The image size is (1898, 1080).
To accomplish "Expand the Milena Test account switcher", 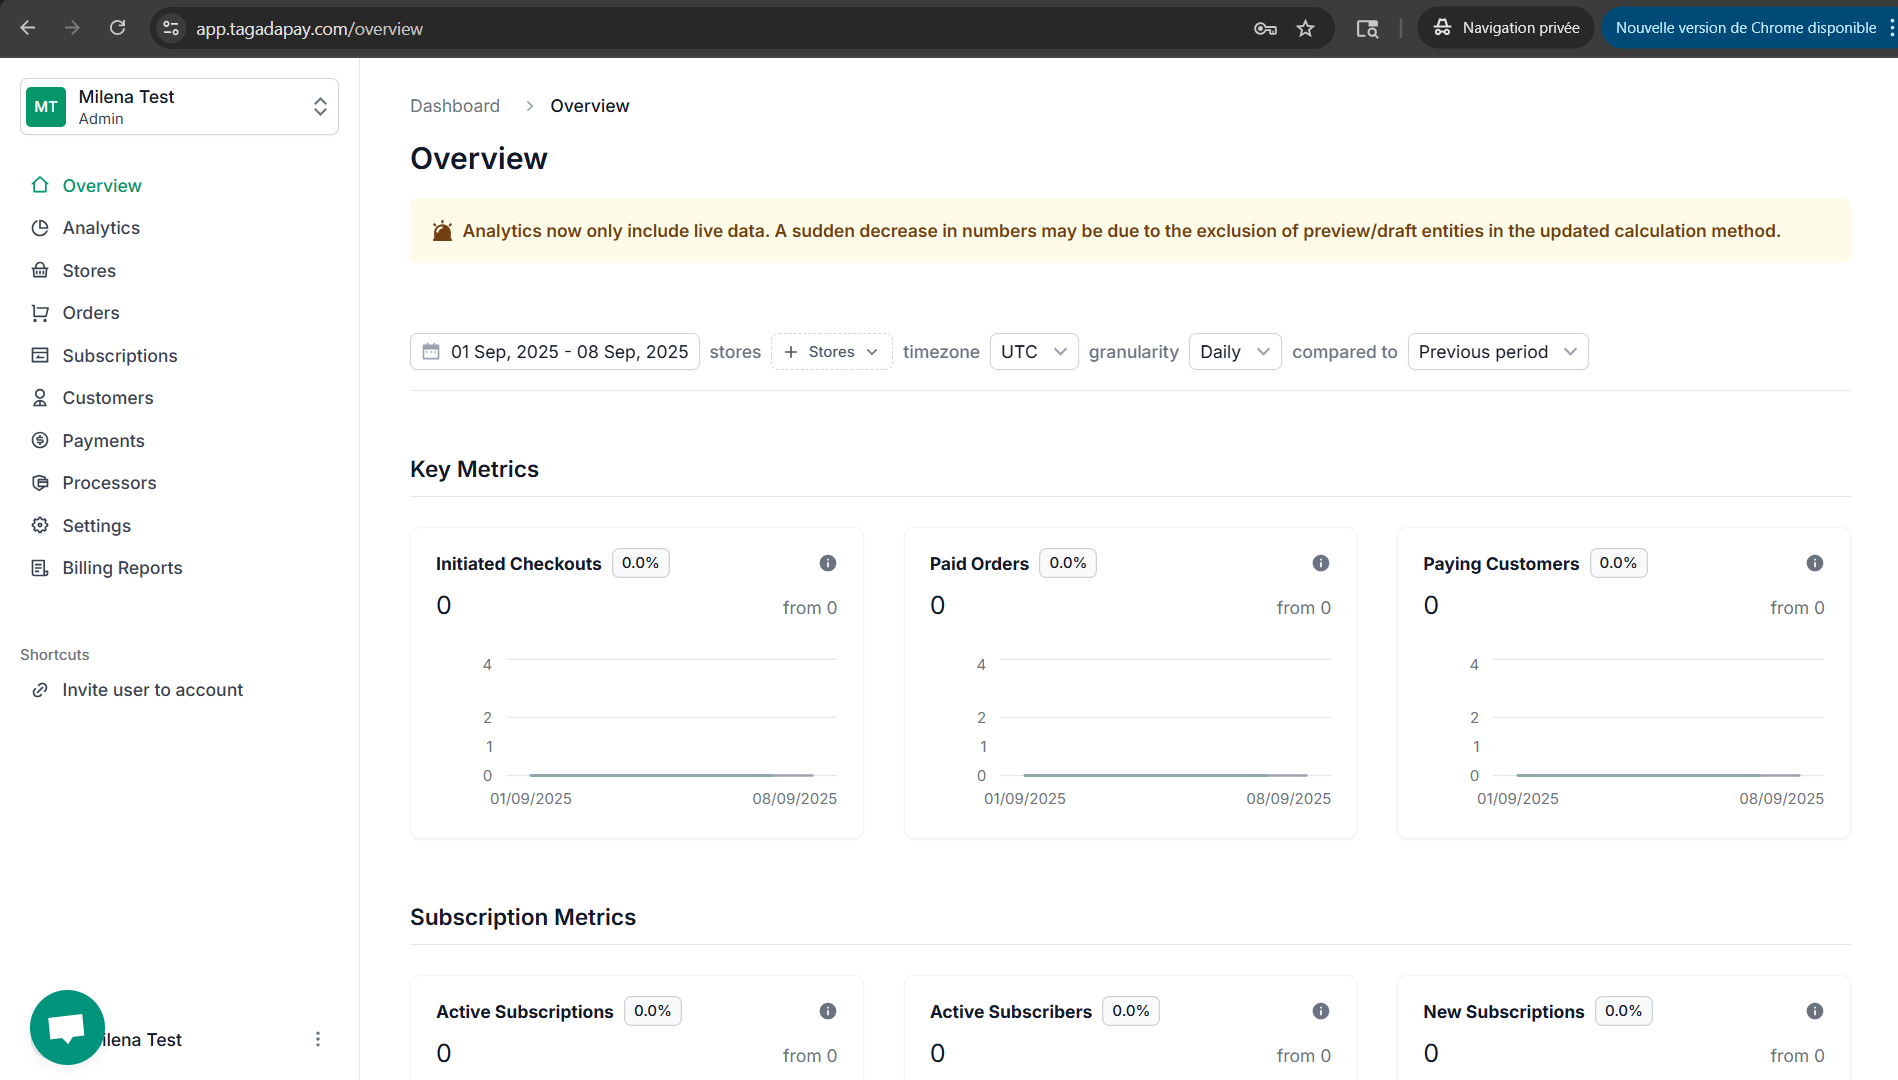I will [x=179, y=107].
